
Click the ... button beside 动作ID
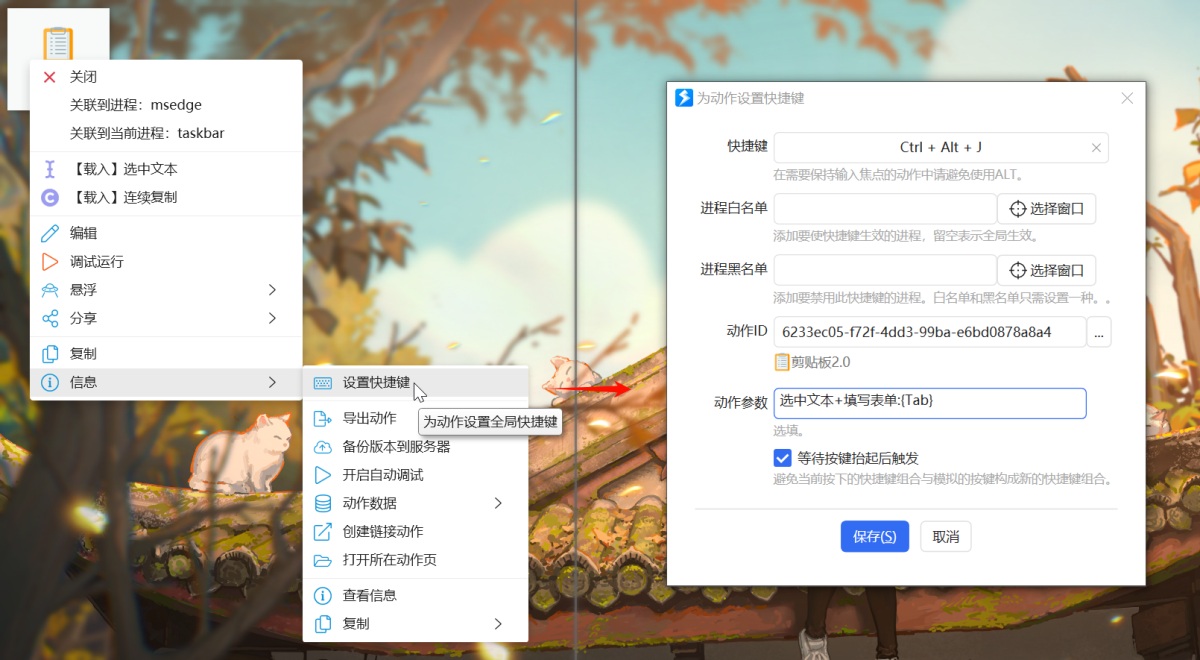[1099, 332]
